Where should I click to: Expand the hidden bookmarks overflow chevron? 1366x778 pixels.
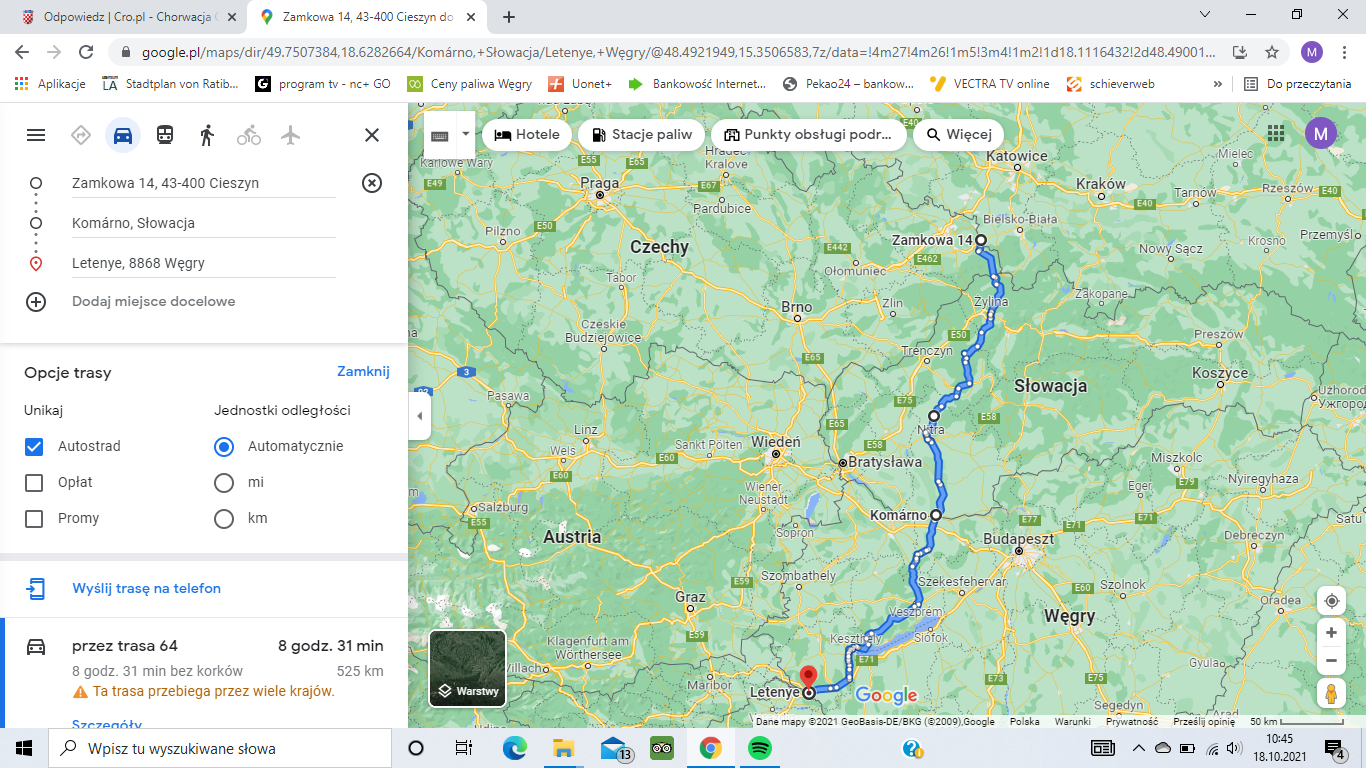pos(1217,84)
